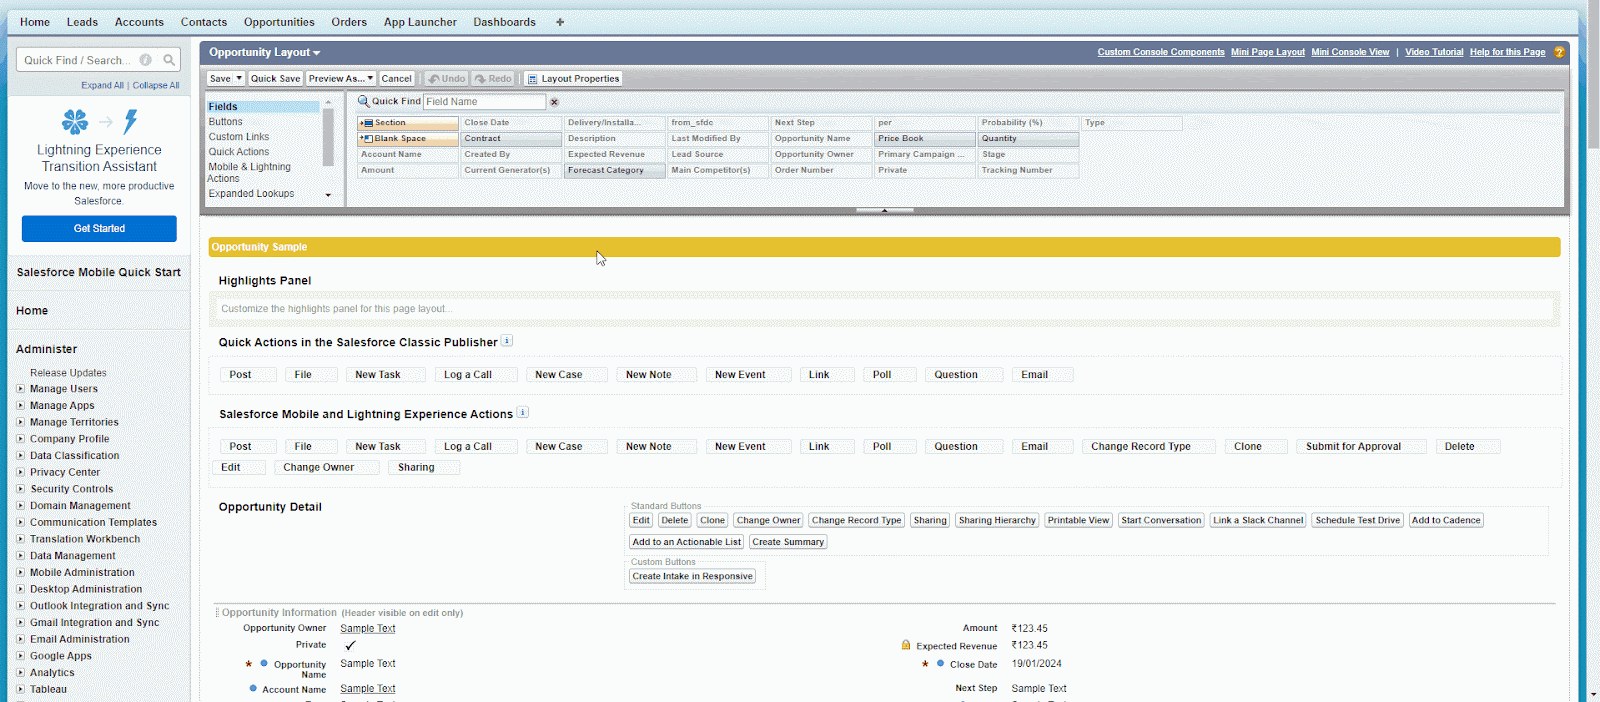This screenshot has width=1600, height=702.
Task: Select the Price Book field in palette
Action: tap(926, 139)
